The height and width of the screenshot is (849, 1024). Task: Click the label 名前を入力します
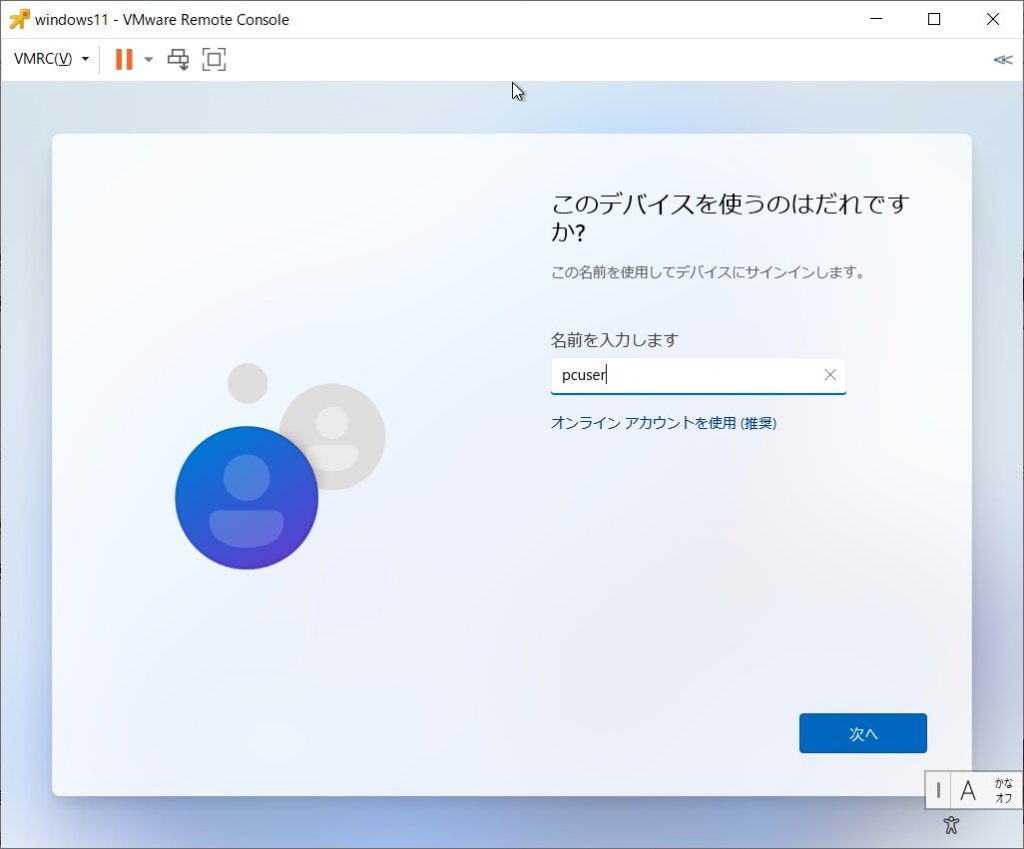615,340
